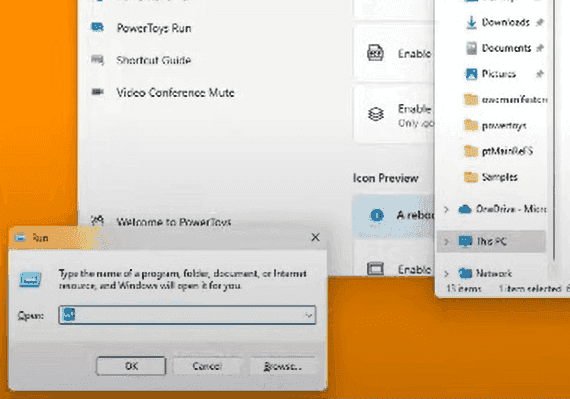Screen dimensions: 570x399
Task: Select the Shortcut Guide icon
Action: tap(97, 60)
